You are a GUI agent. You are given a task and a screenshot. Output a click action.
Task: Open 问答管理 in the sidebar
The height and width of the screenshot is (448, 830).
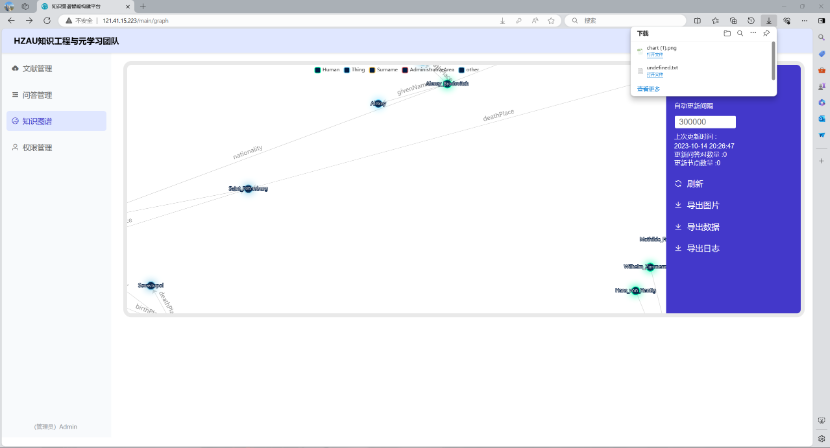[37, 95]
